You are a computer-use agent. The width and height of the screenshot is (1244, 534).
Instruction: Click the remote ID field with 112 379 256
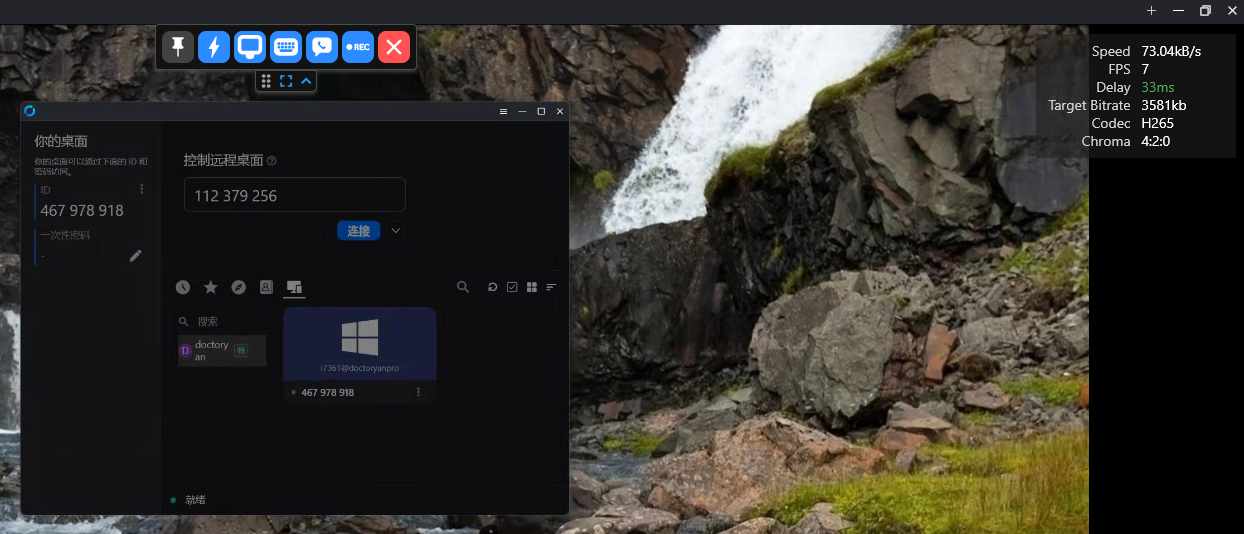(x=294, y=195)
